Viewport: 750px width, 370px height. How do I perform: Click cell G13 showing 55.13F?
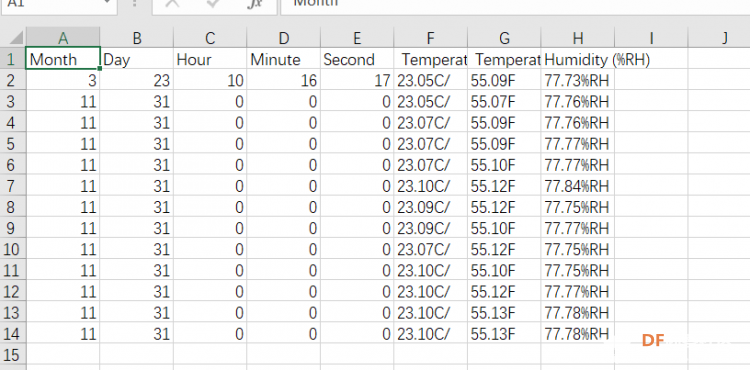click(x=504, y=312)
